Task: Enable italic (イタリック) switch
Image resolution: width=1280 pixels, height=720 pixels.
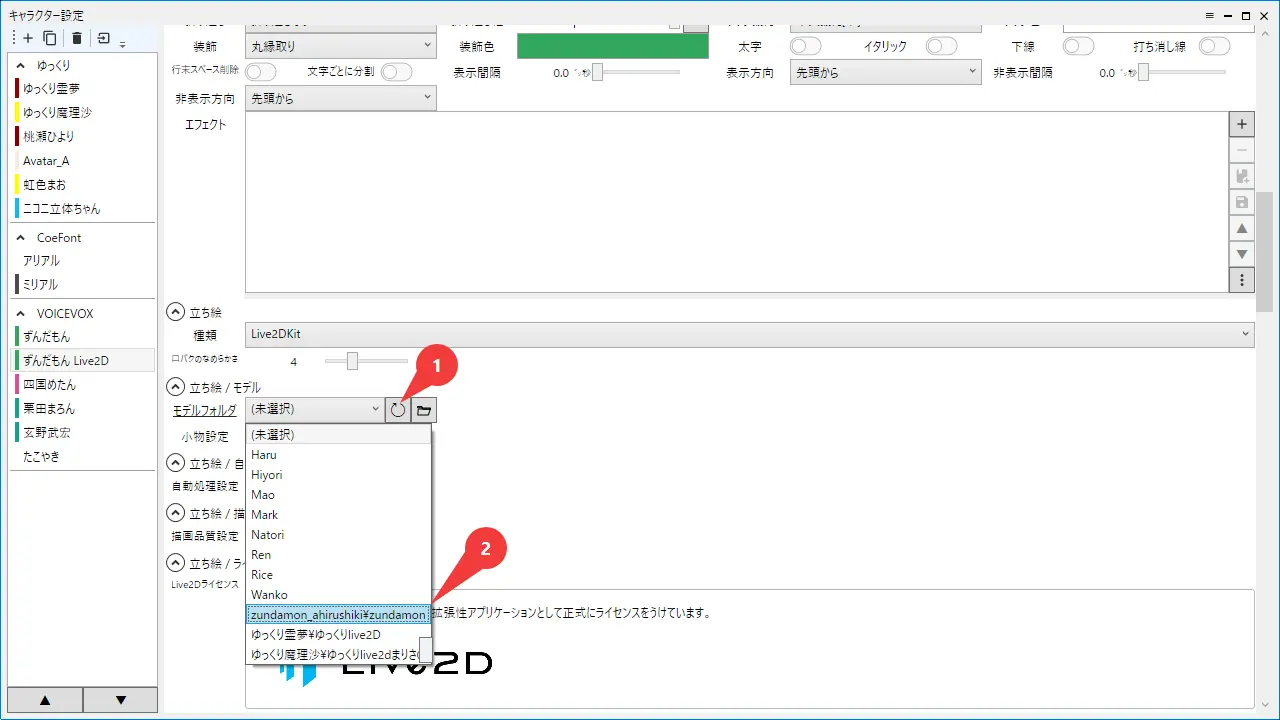Action: click(941, 46)
